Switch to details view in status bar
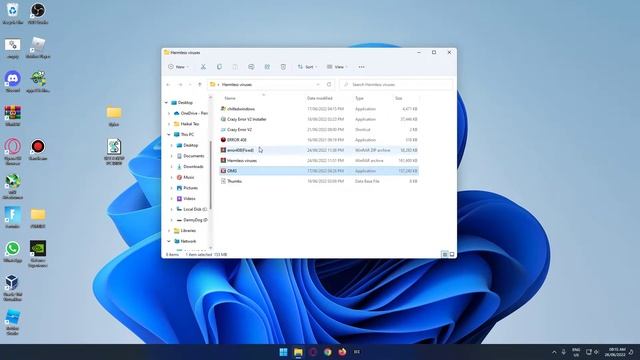 (x=444, y=254)
